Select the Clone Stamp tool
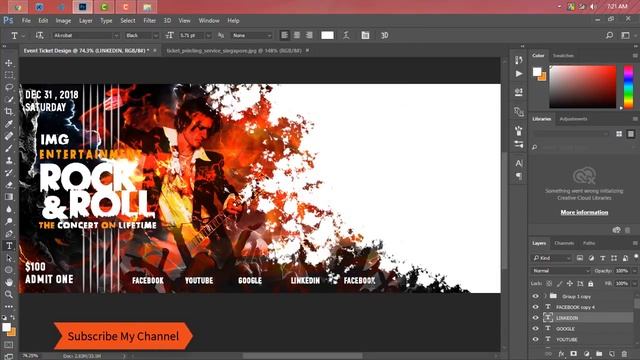Viewport: 640px width, 360px height. click(9, 160)
